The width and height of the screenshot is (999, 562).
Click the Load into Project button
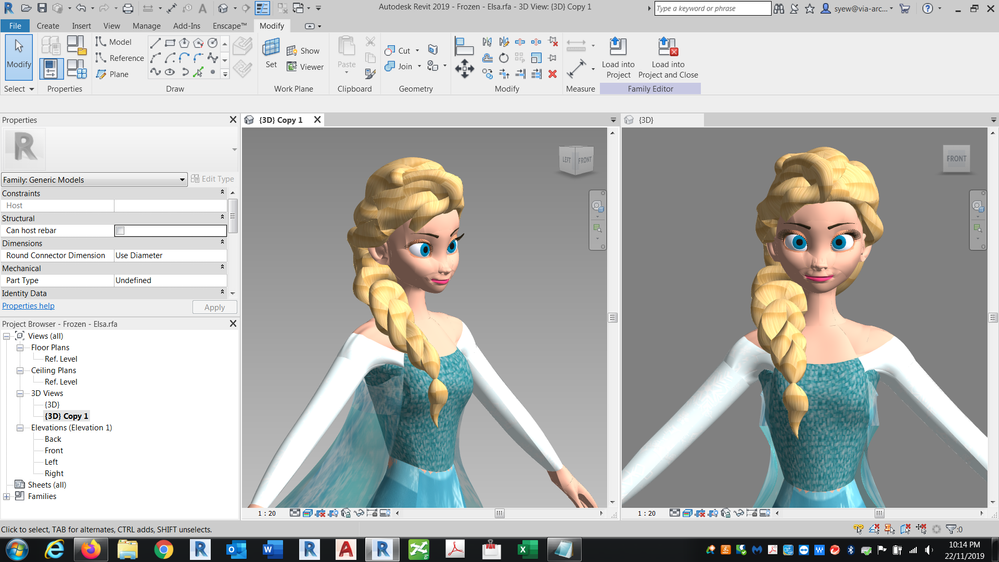coord(618,58)
